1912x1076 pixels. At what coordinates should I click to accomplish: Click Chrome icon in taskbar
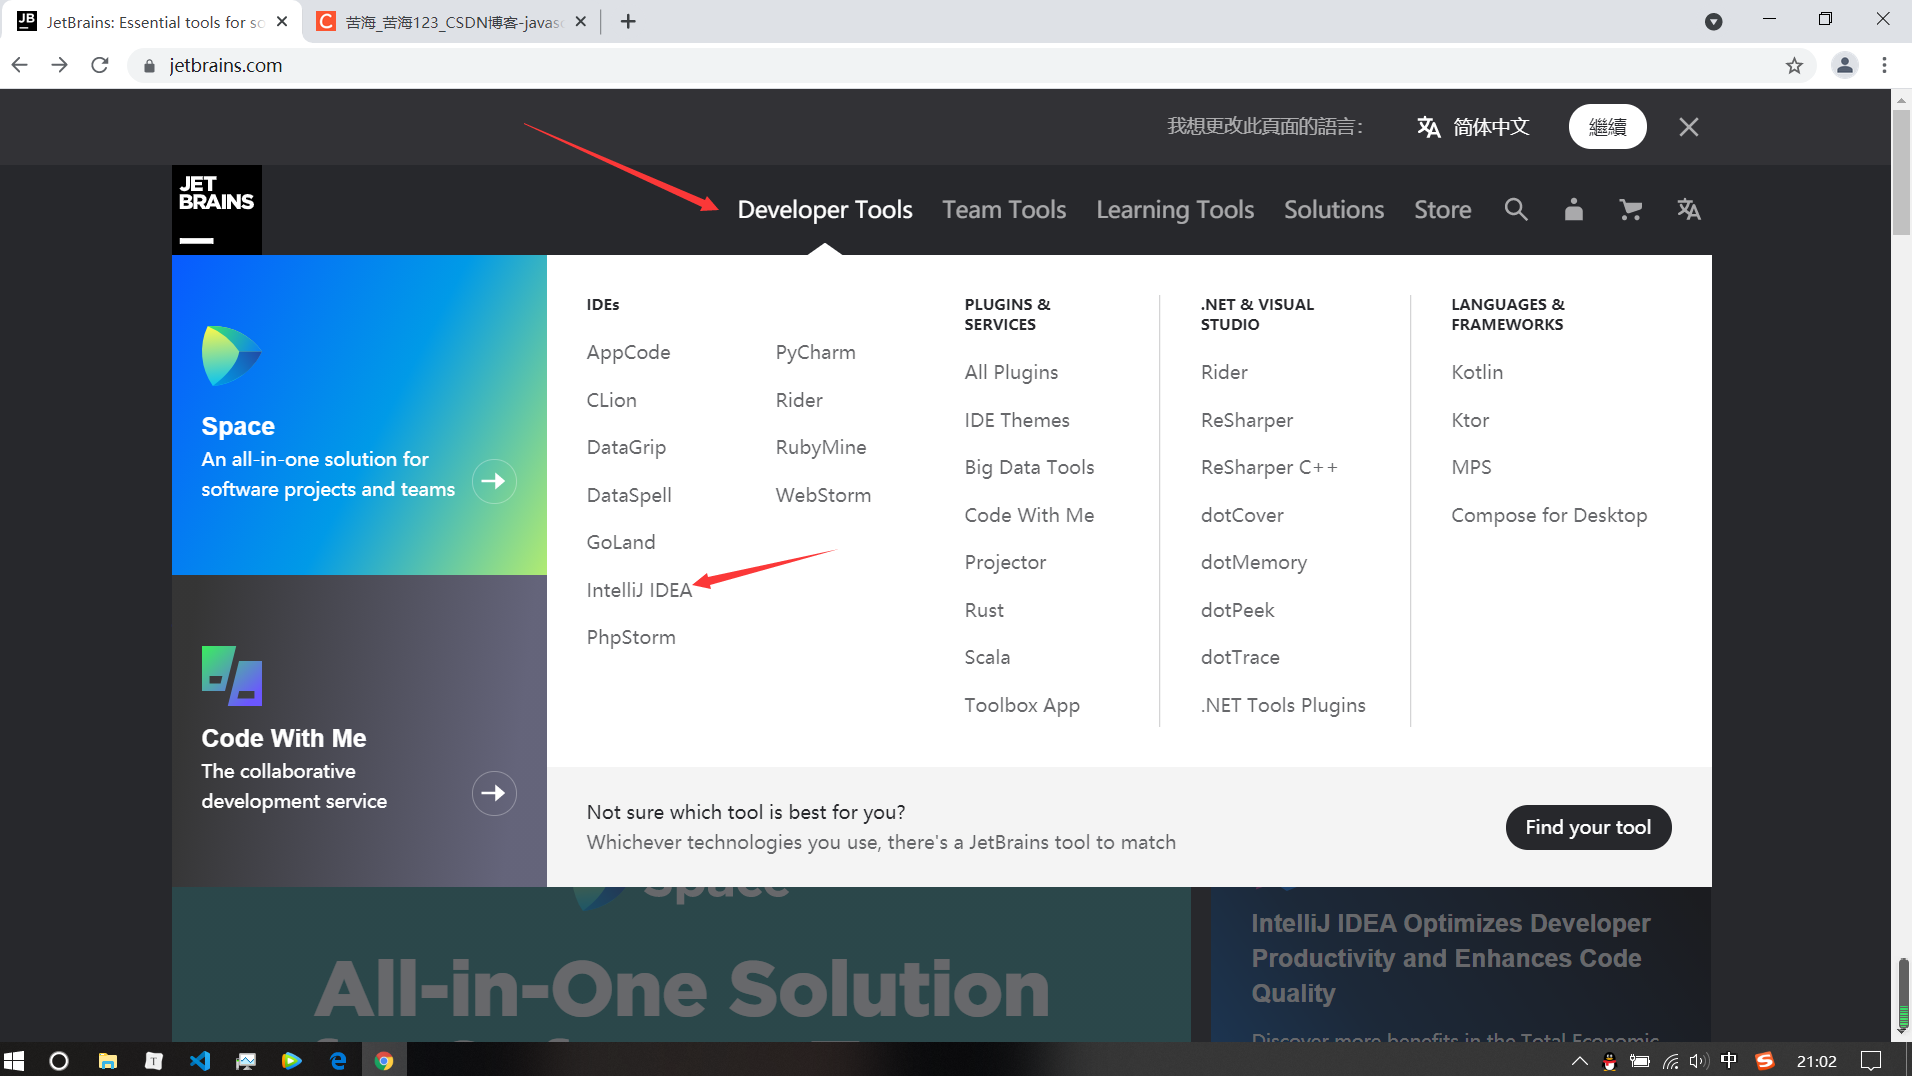(x=384, y=1060)
